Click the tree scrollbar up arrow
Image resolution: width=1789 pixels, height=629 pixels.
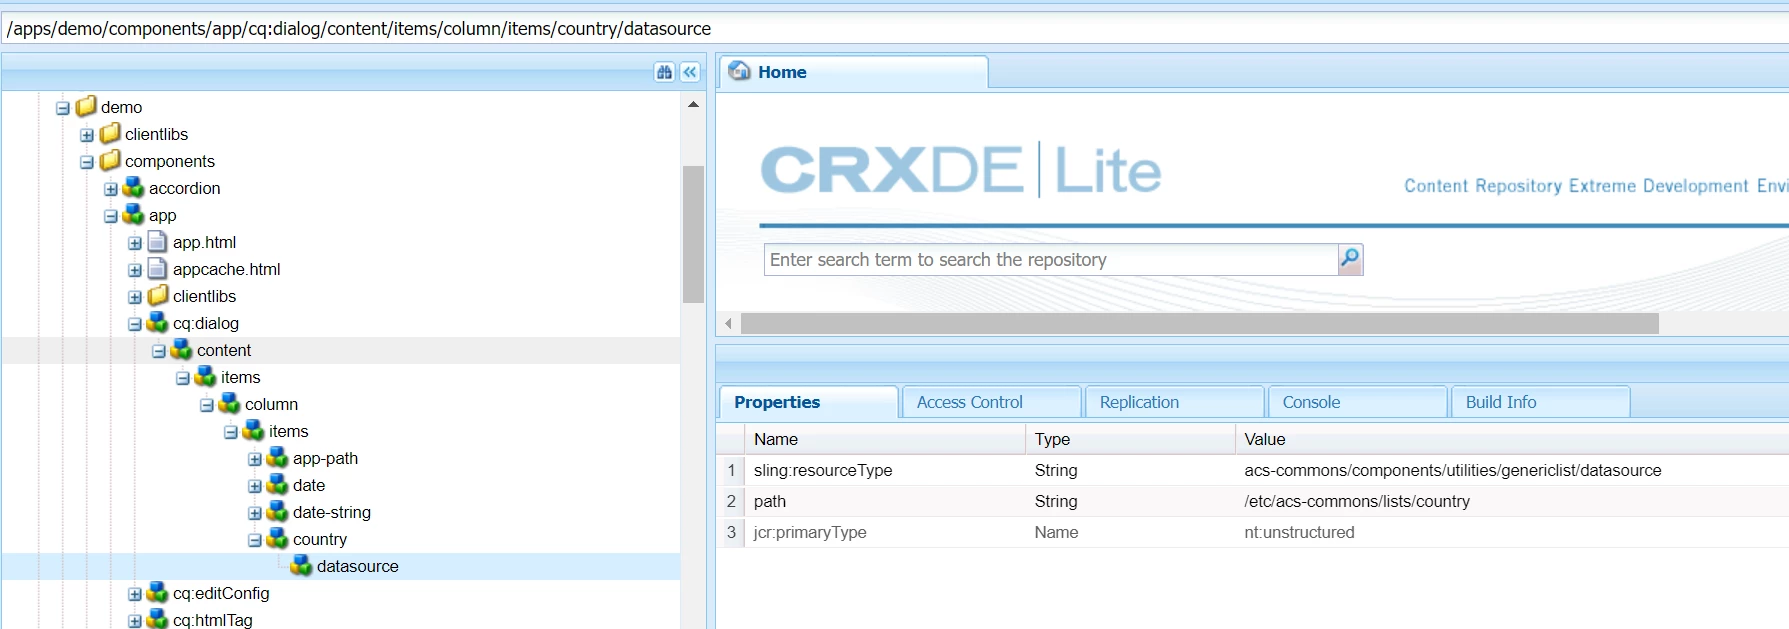click(x=693, y=104)
